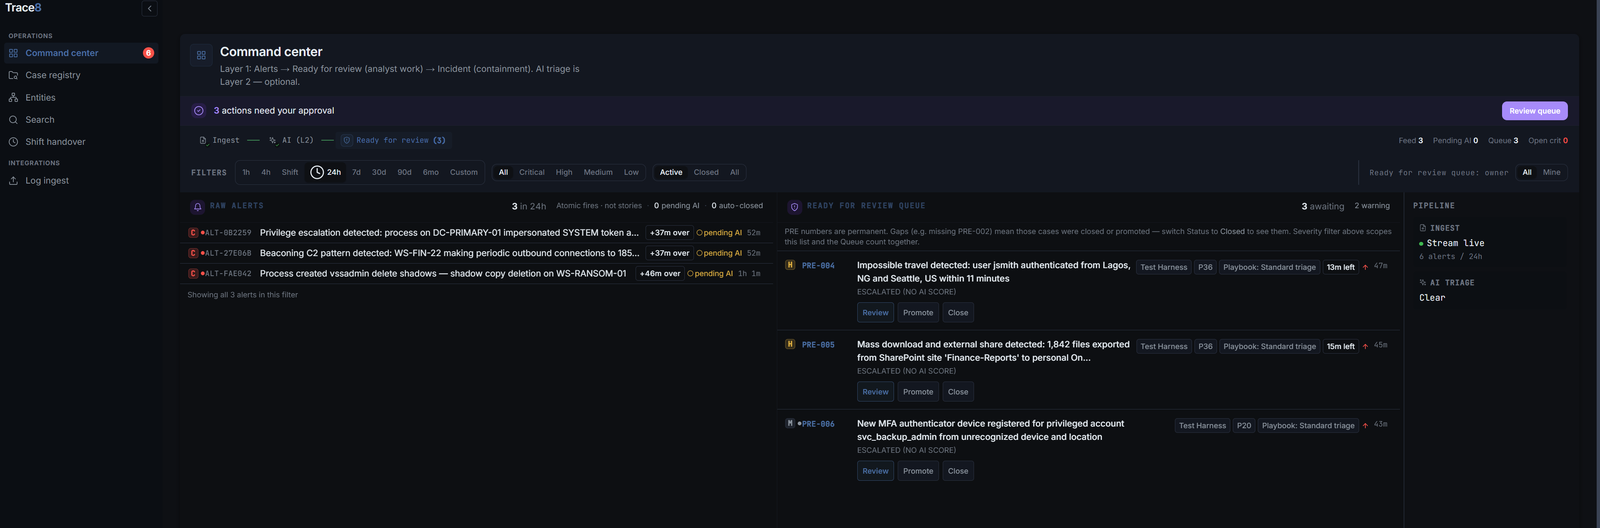This screenshot has height=528, width=1600.
Task: Open case PRE-006 link
Action: pyautogui.click(x=818, y=424)
